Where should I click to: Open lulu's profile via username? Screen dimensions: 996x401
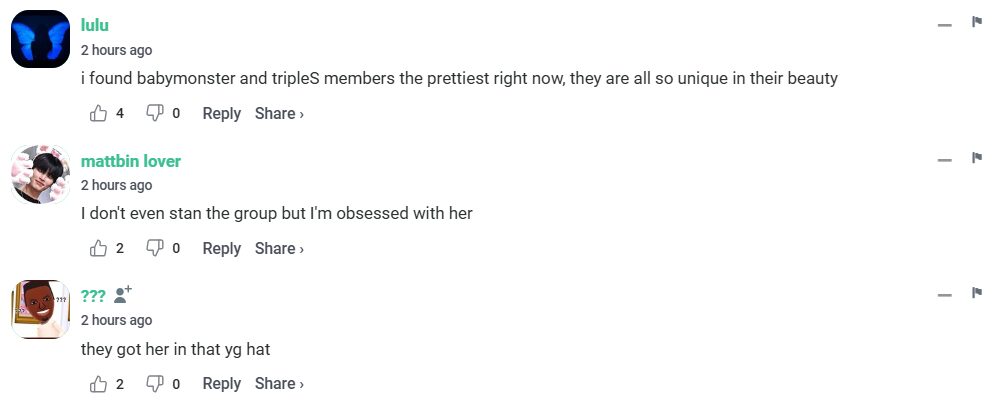click(x=94, y=26)
